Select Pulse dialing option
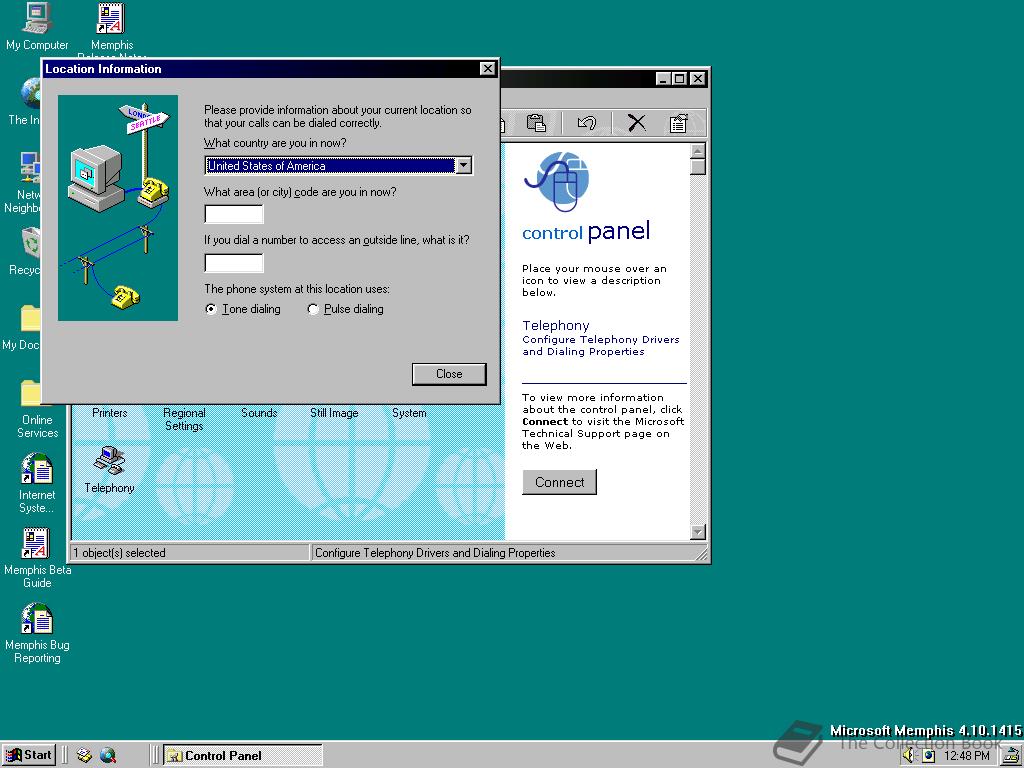The width and height of the screenshot is (1024, 768). pos(345,309)
